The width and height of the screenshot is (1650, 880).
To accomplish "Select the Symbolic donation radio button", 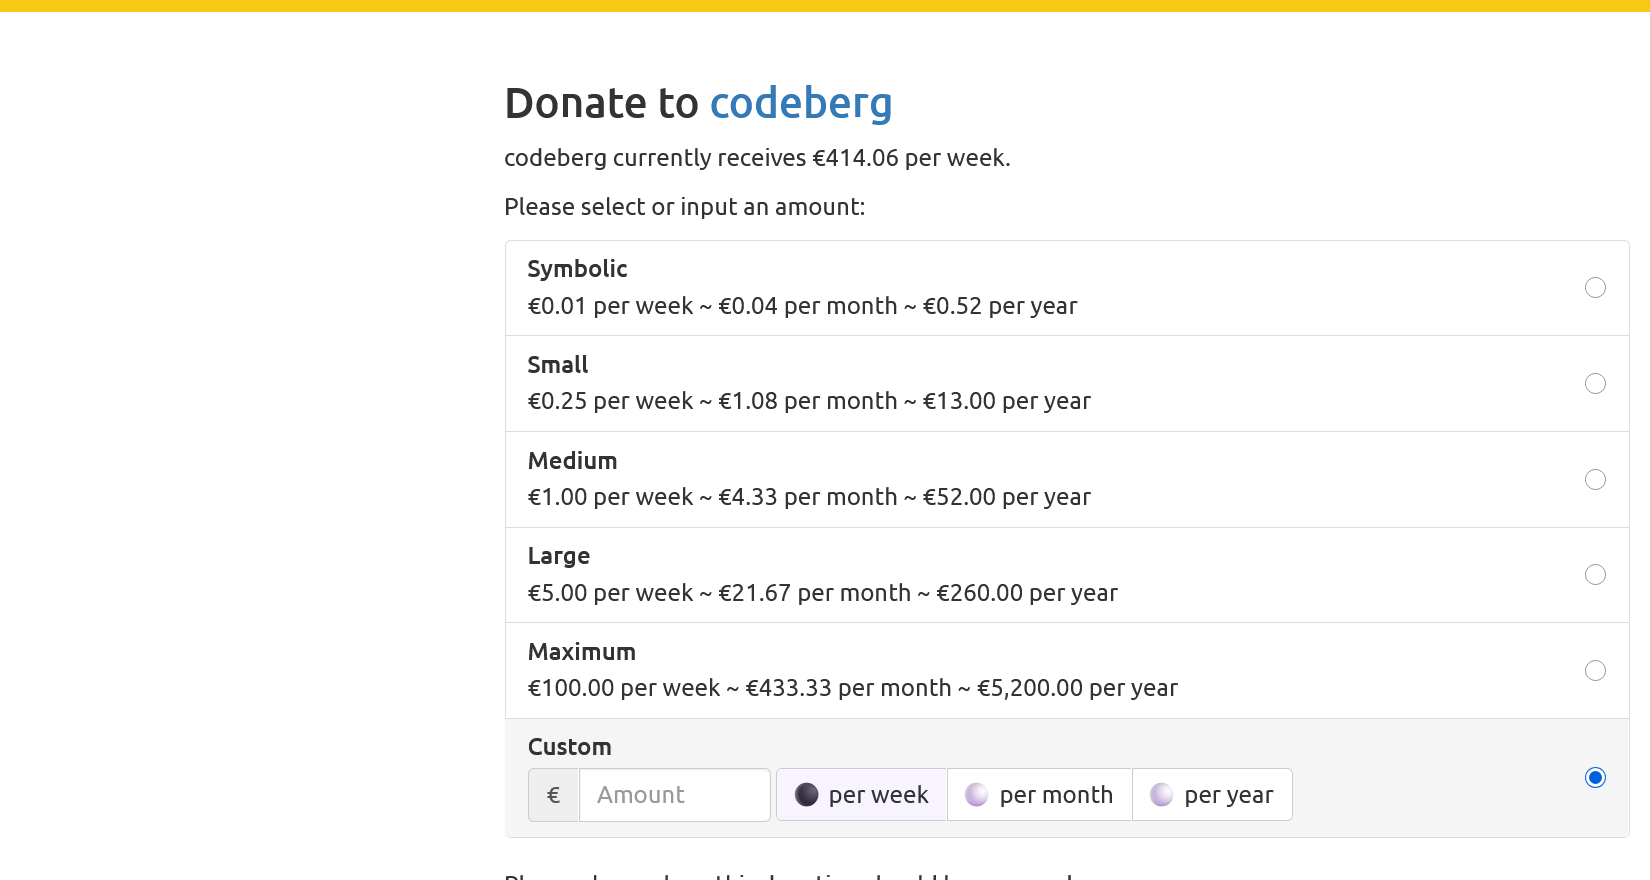I will pos(1595,288).
